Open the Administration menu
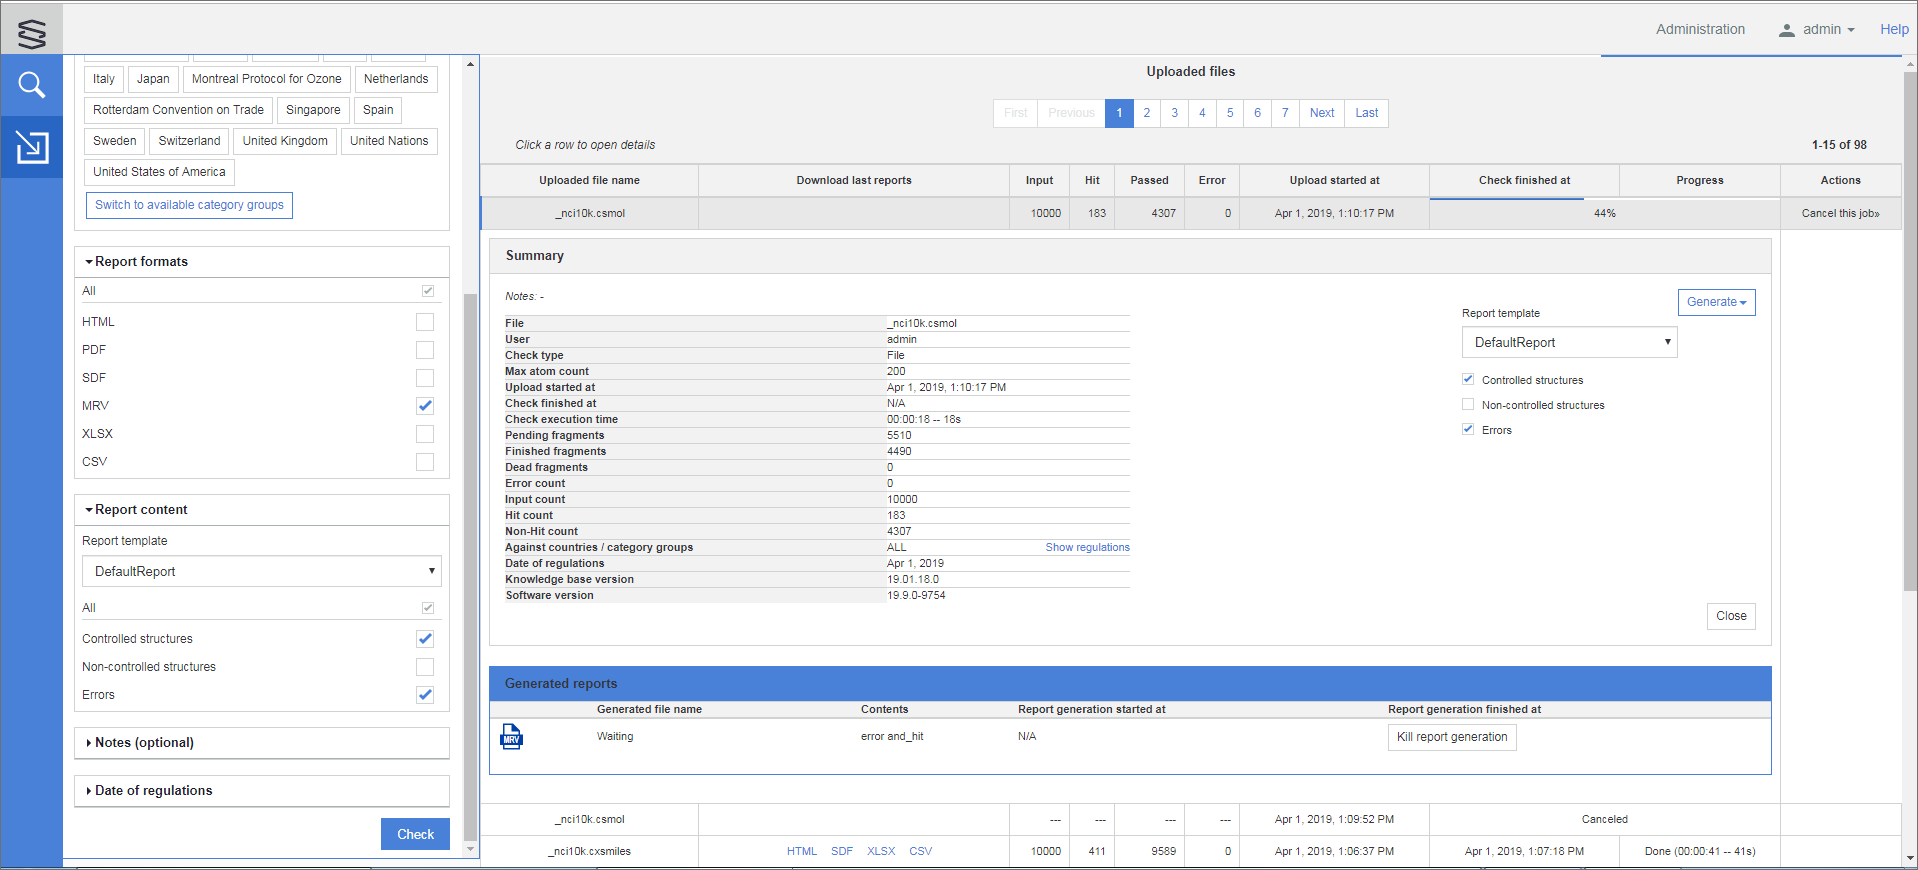This screenshot has width=1918, height=870. [1700, 29]
